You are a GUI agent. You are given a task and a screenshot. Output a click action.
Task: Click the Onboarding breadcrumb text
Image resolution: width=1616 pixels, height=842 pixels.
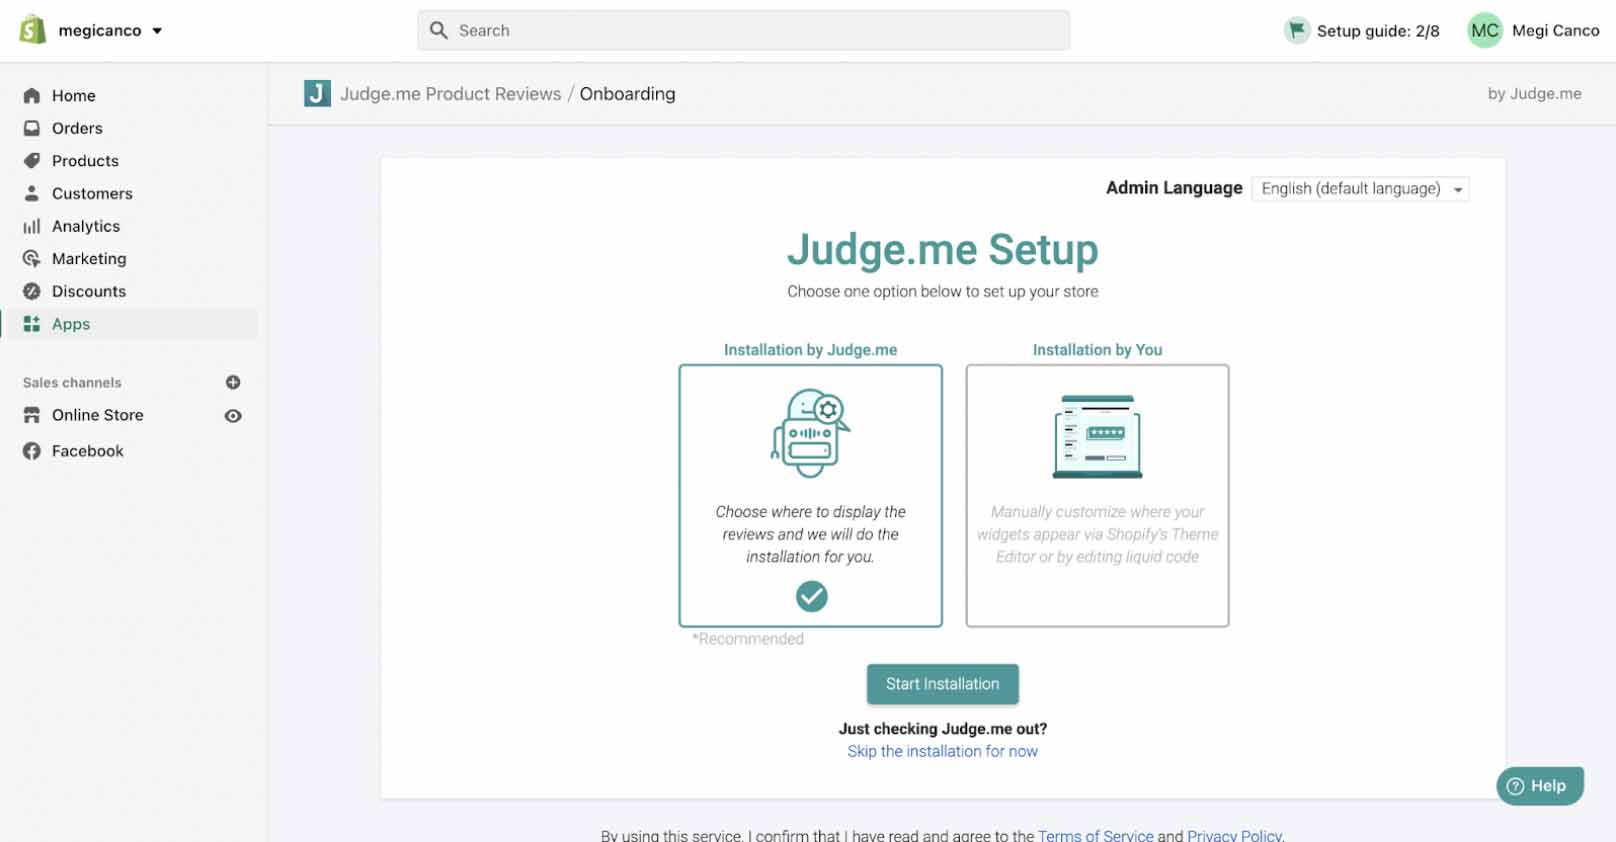(x=627, y=94)
